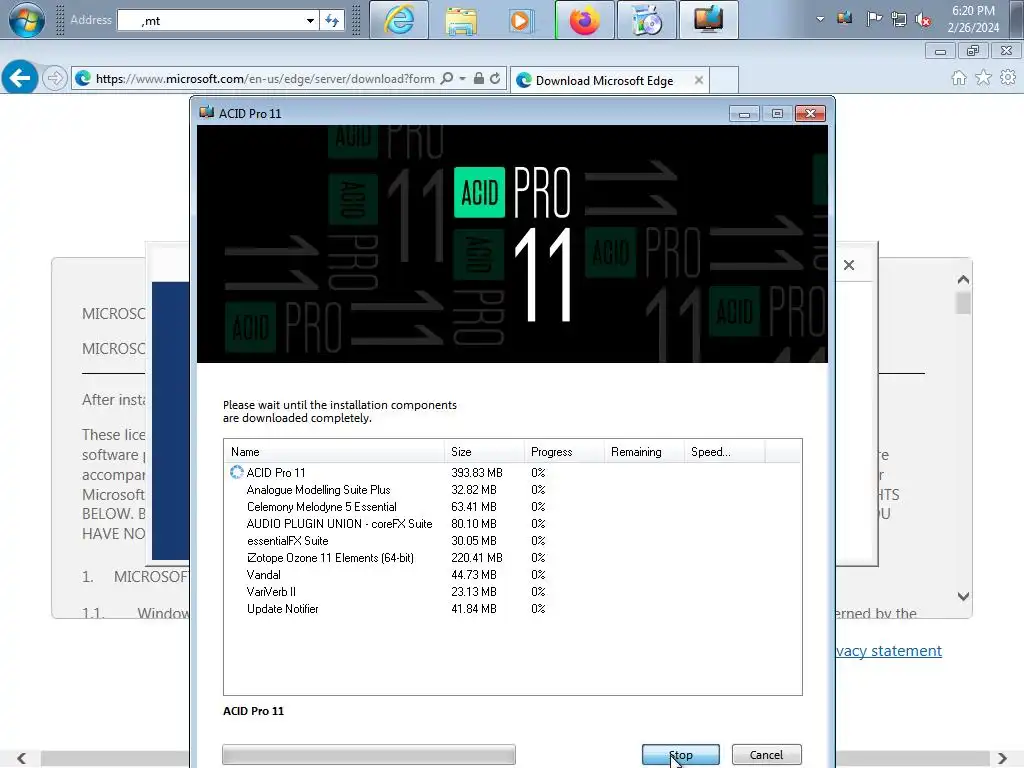Switch to Firefox in the taskbar

tap(584, 20)
